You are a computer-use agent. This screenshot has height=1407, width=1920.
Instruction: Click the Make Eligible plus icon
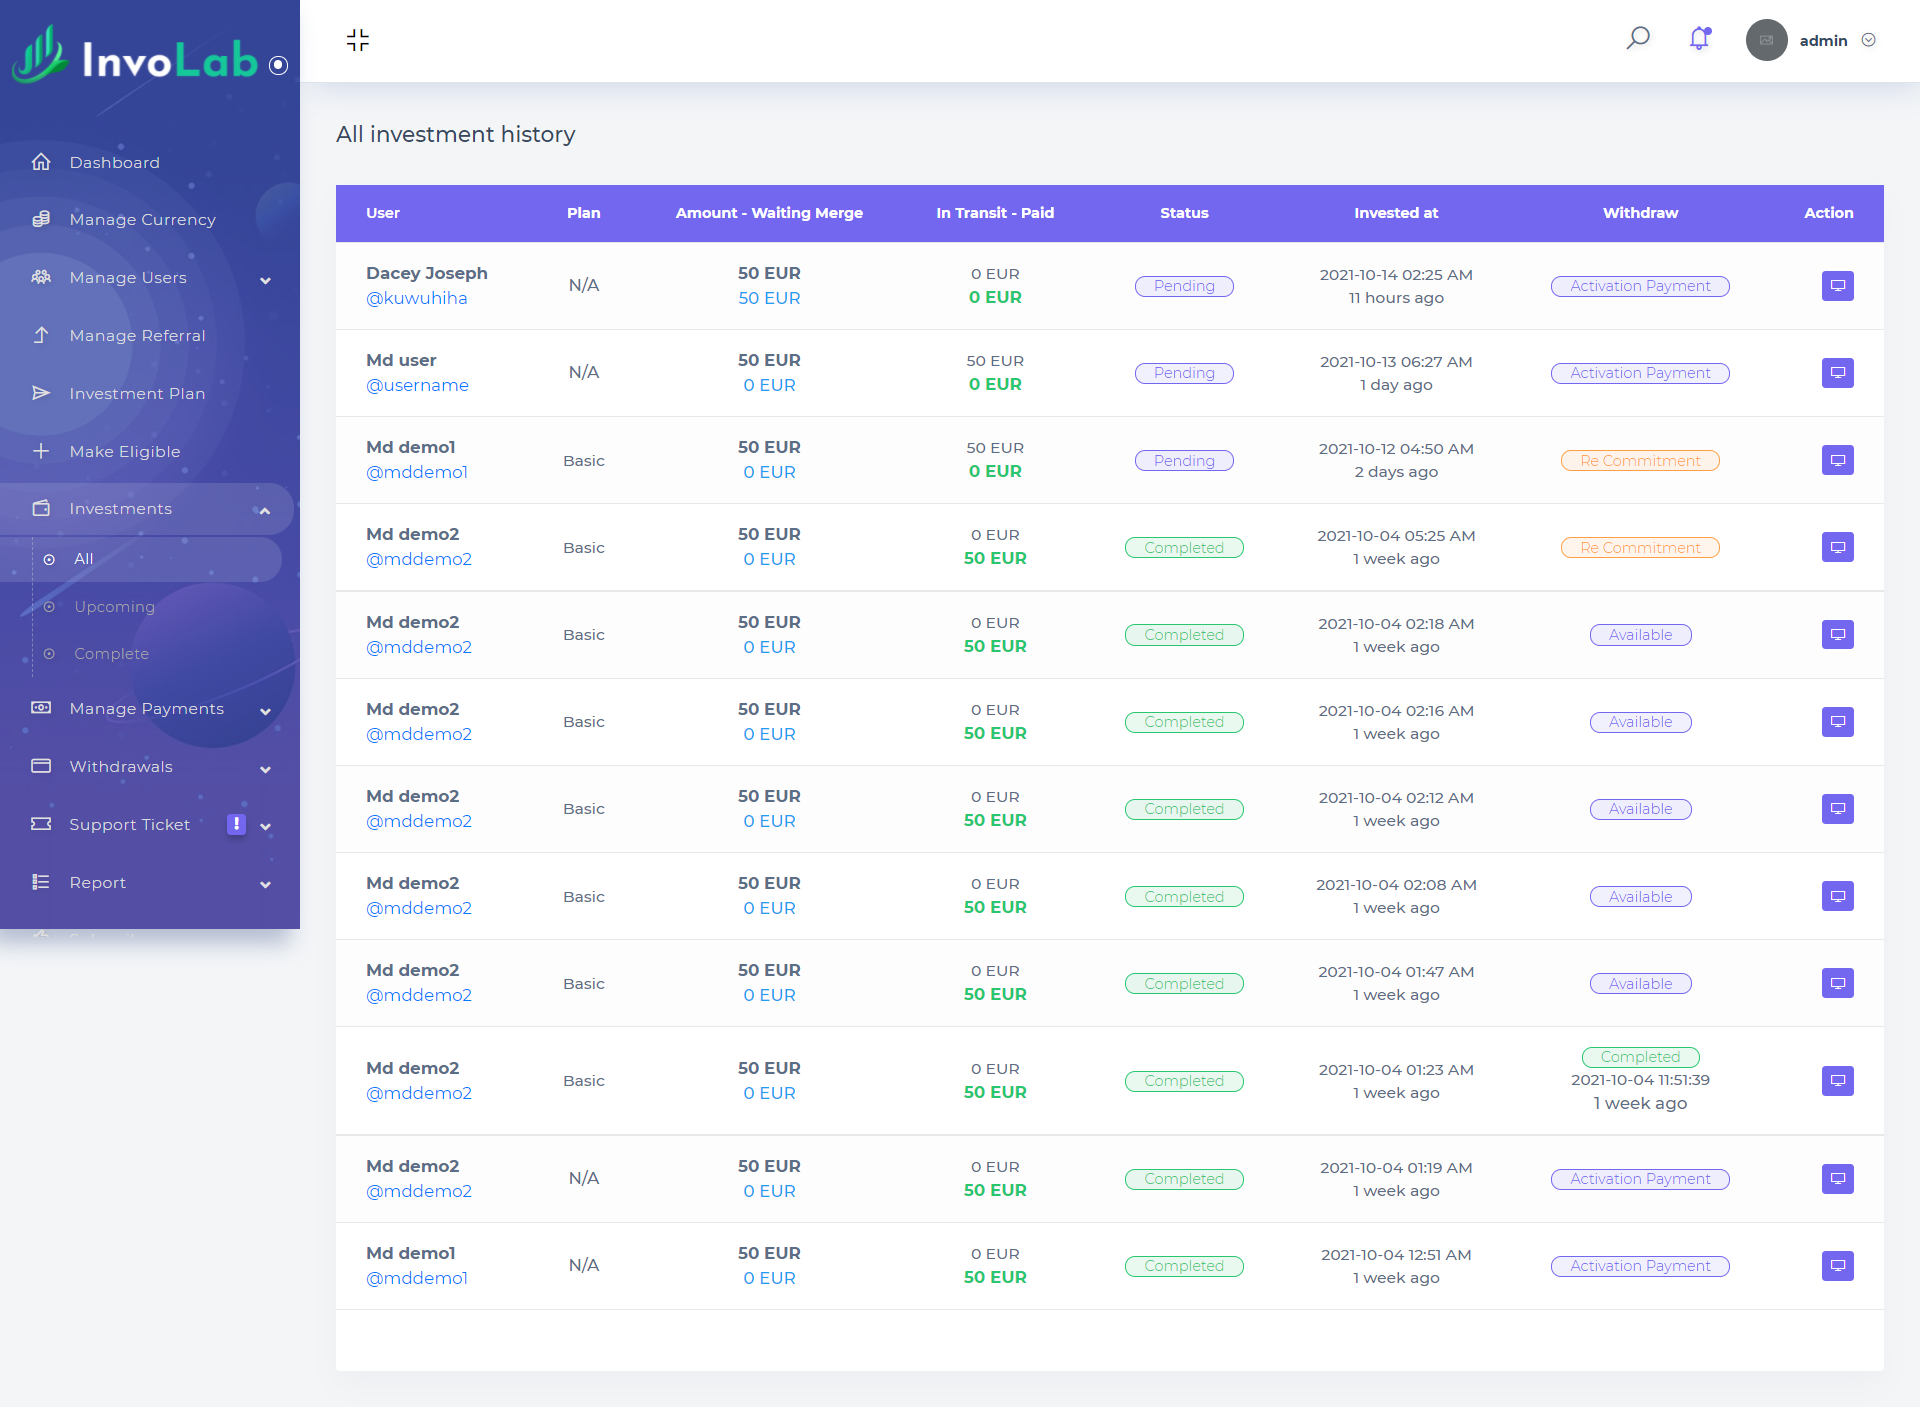(41, 451)
